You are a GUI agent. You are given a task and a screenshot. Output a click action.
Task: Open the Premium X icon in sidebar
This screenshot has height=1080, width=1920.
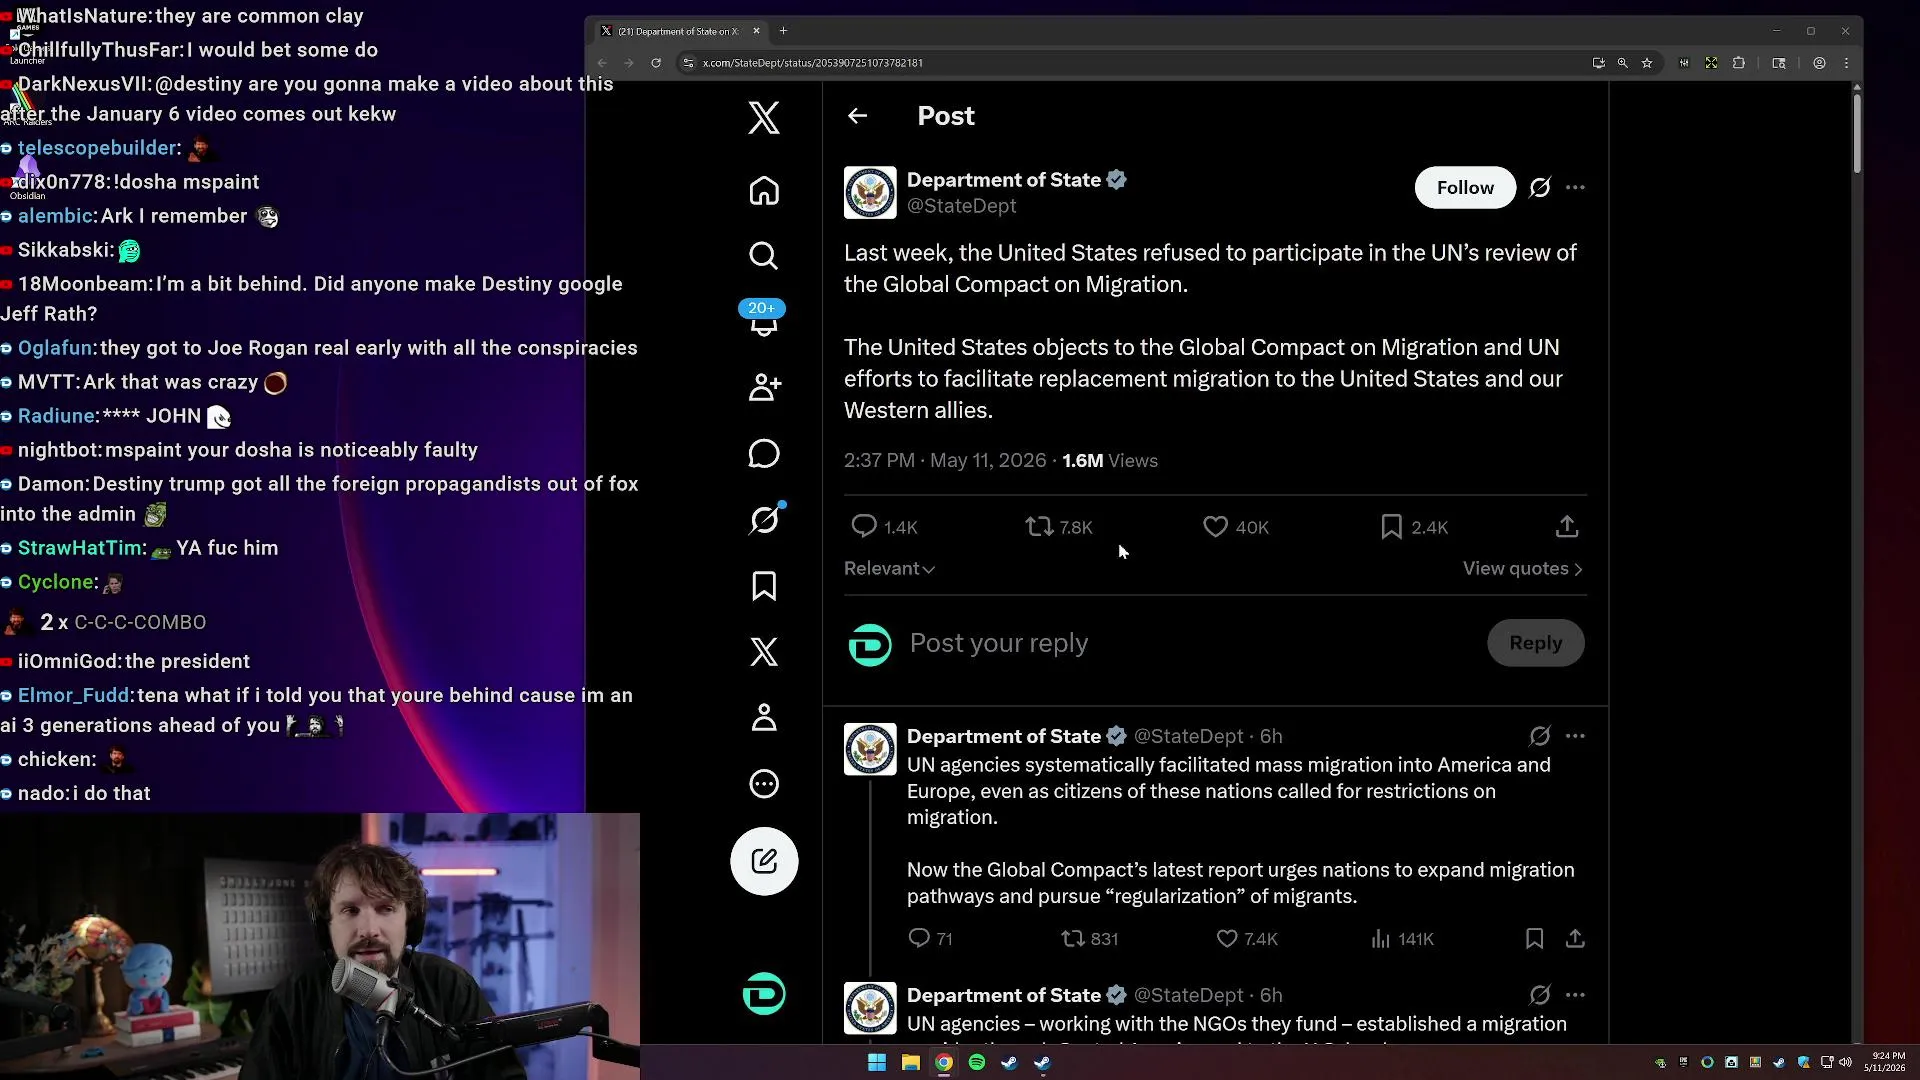point(764,652)
